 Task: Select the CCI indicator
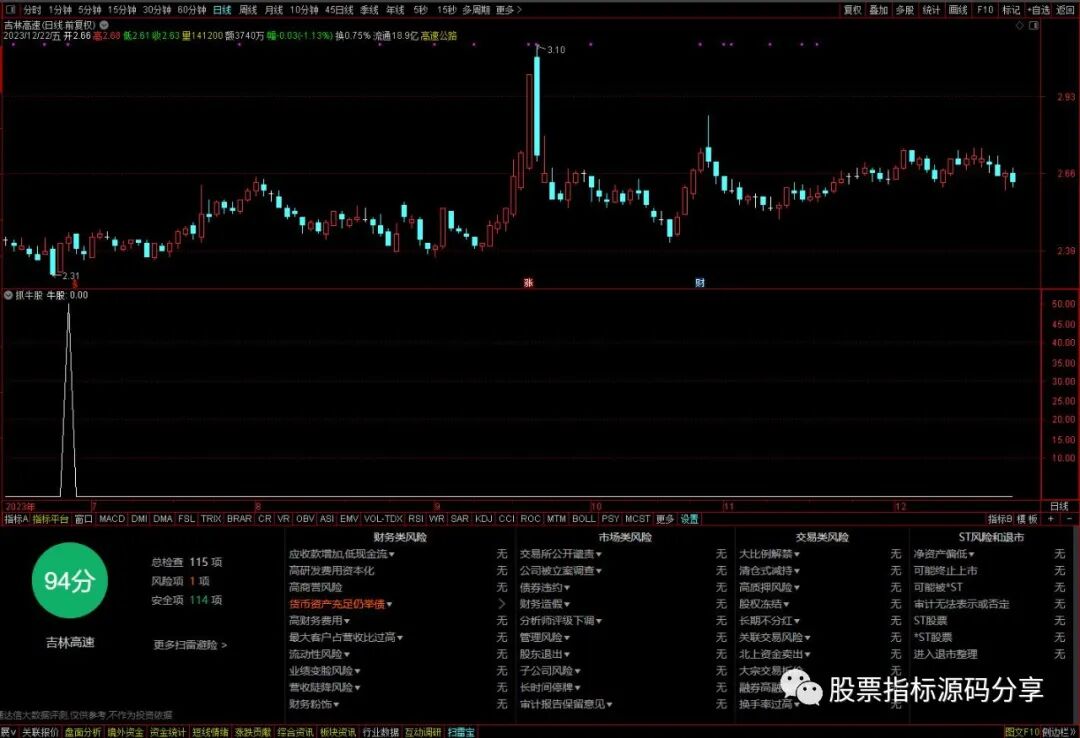pyautogui.click(x=506, y=519)
